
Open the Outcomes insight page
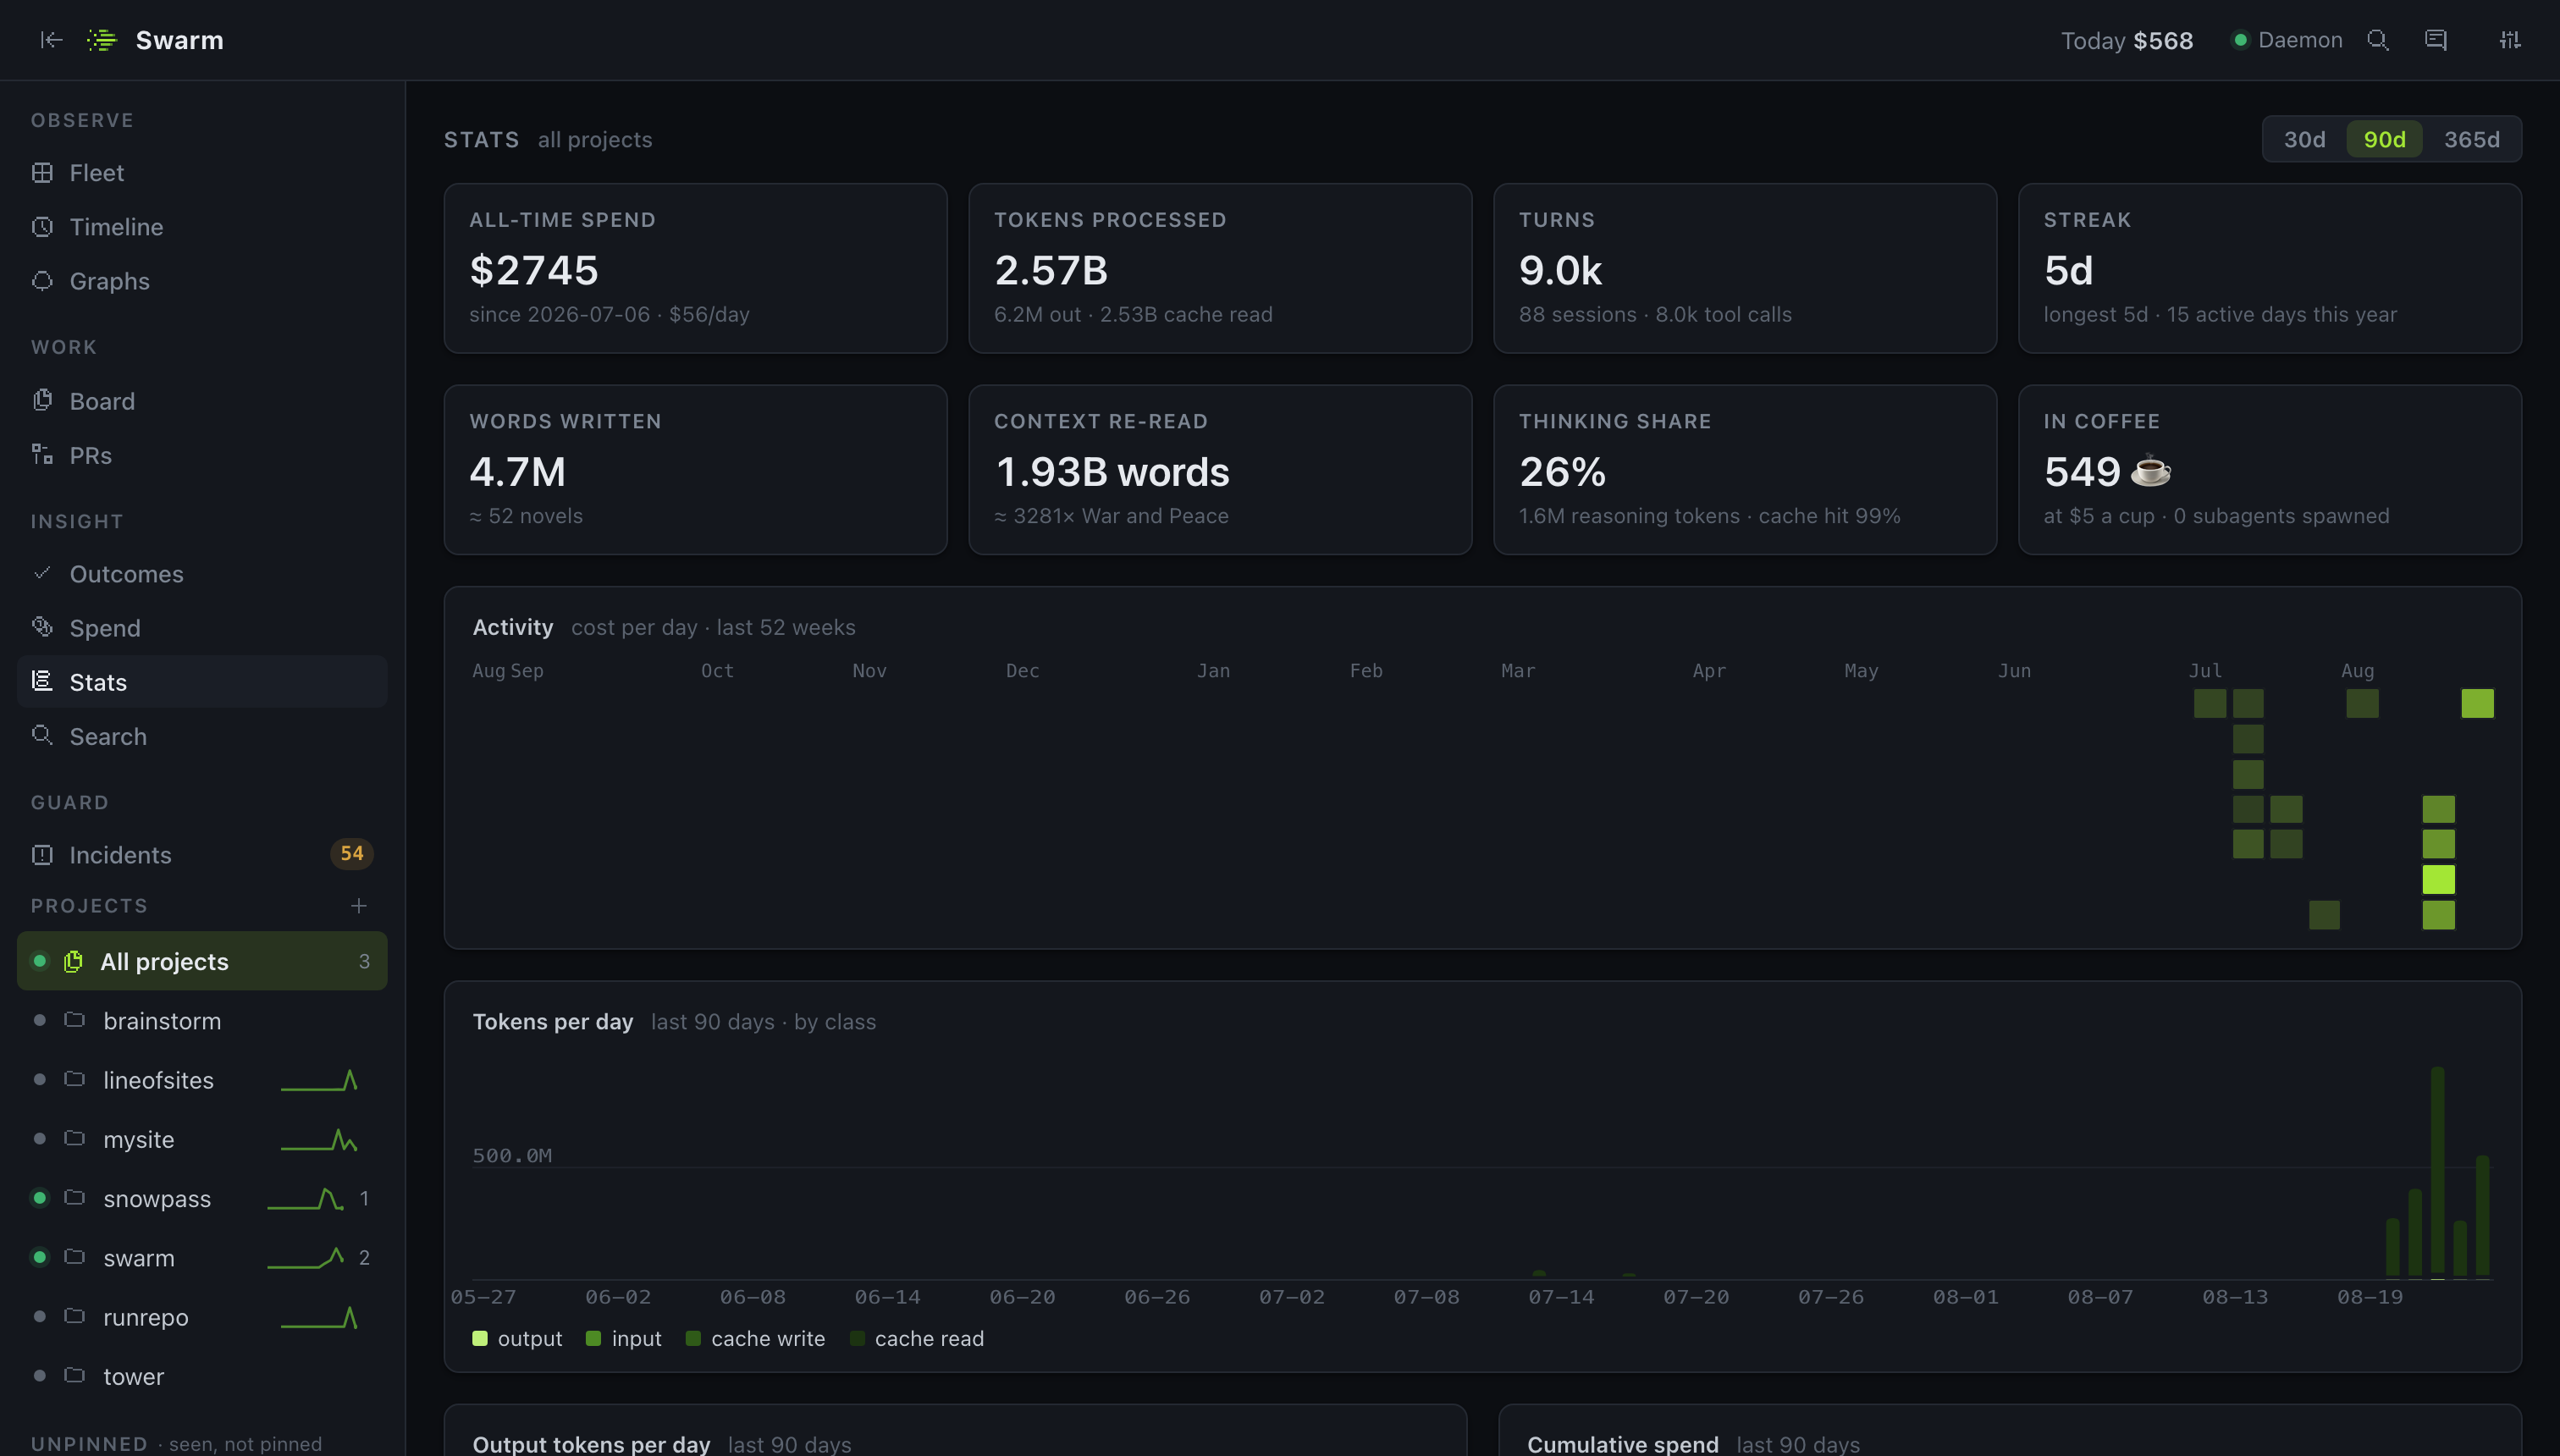click(x=202, y=573)
